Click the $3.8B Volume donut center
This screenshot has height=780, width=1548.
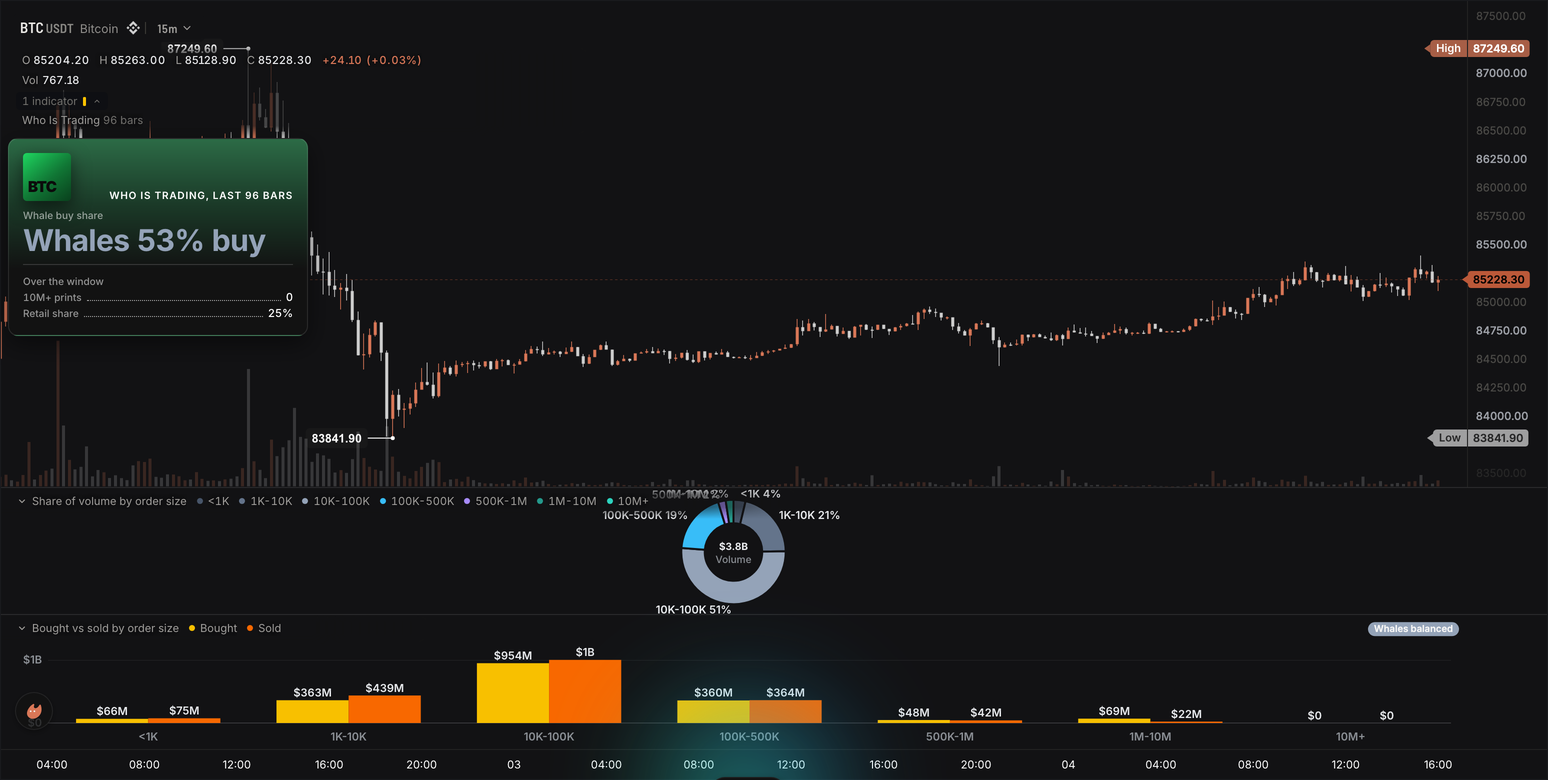point(733,552)
